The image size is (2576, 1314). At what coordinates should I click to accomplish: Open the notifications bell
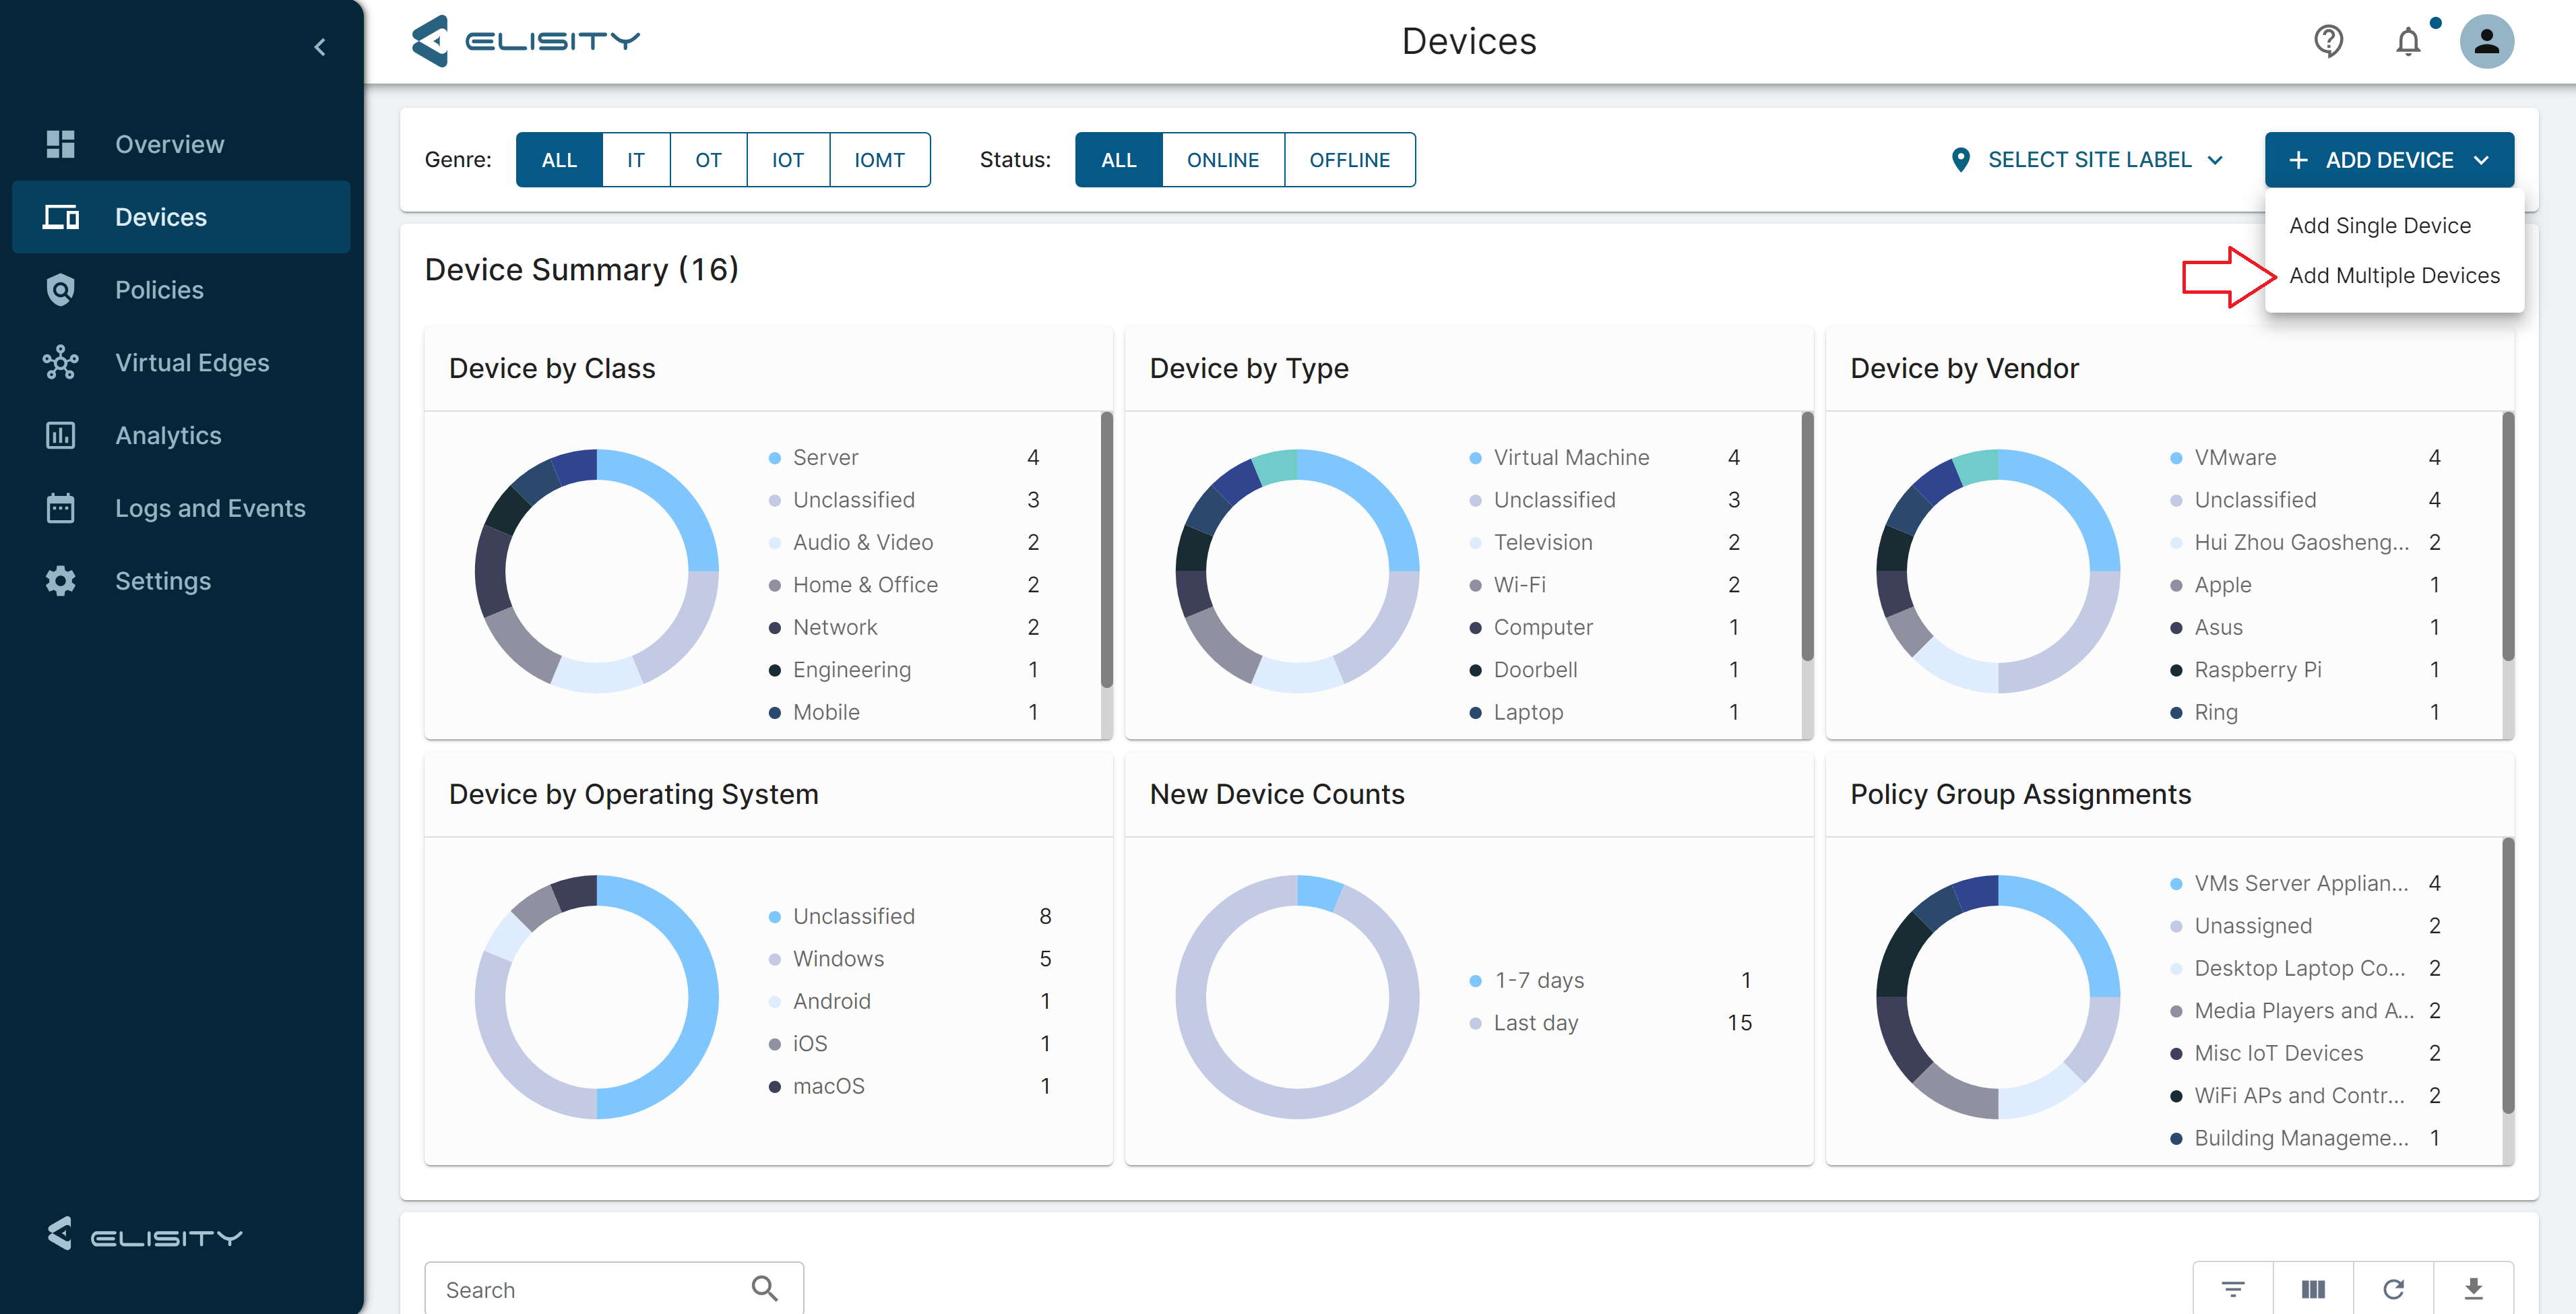click(x=2408, y=42)
